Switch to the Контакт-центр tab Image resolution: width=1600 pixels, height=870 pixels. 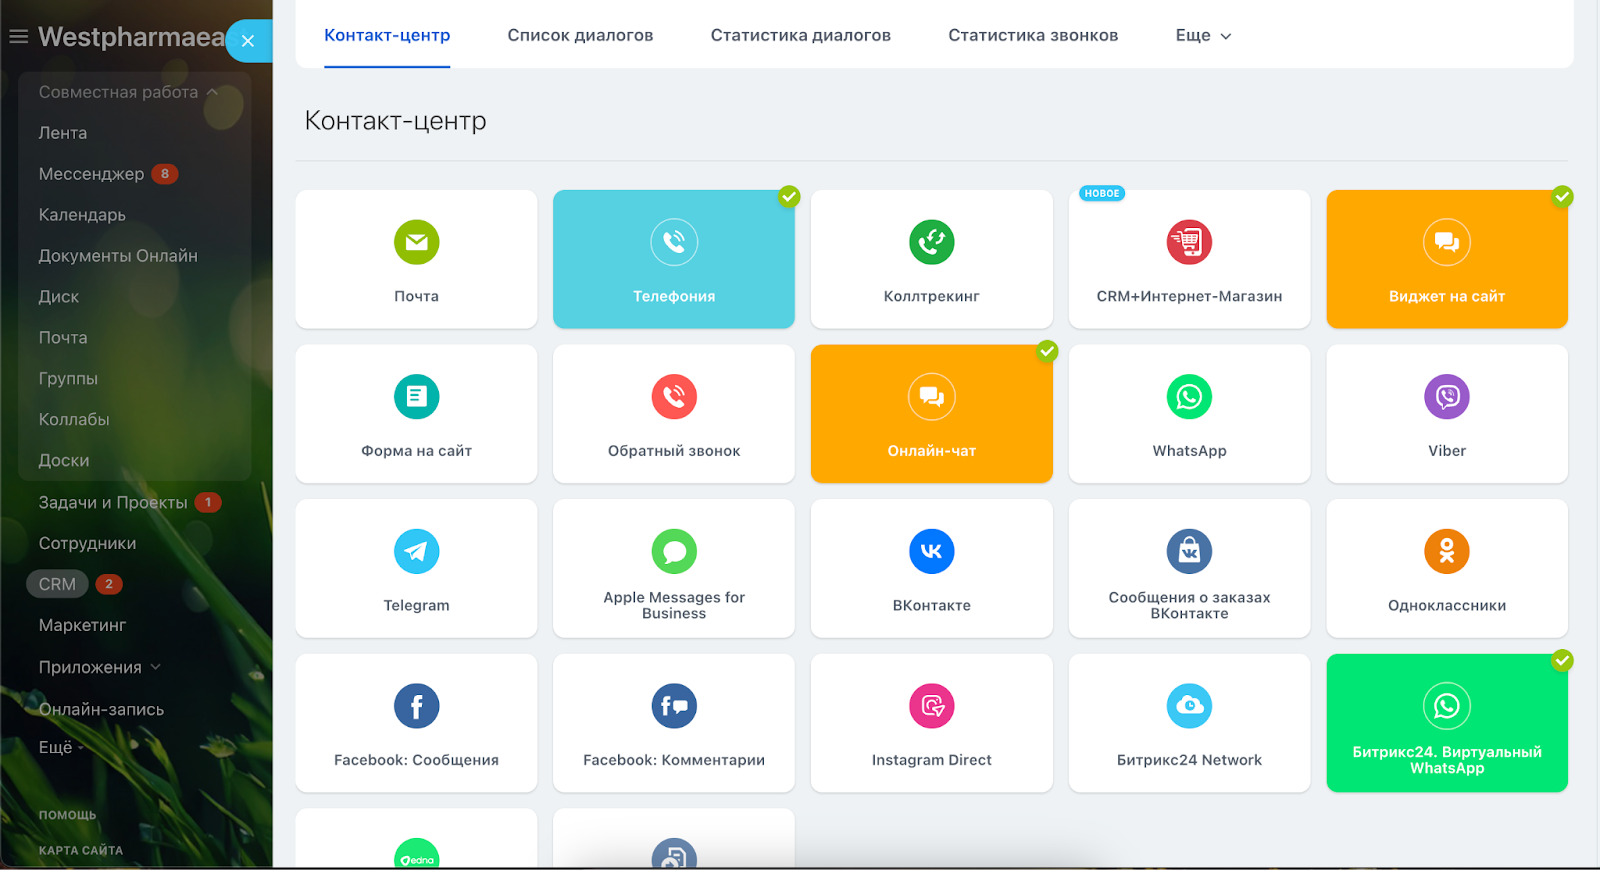(x=387, y=35)
